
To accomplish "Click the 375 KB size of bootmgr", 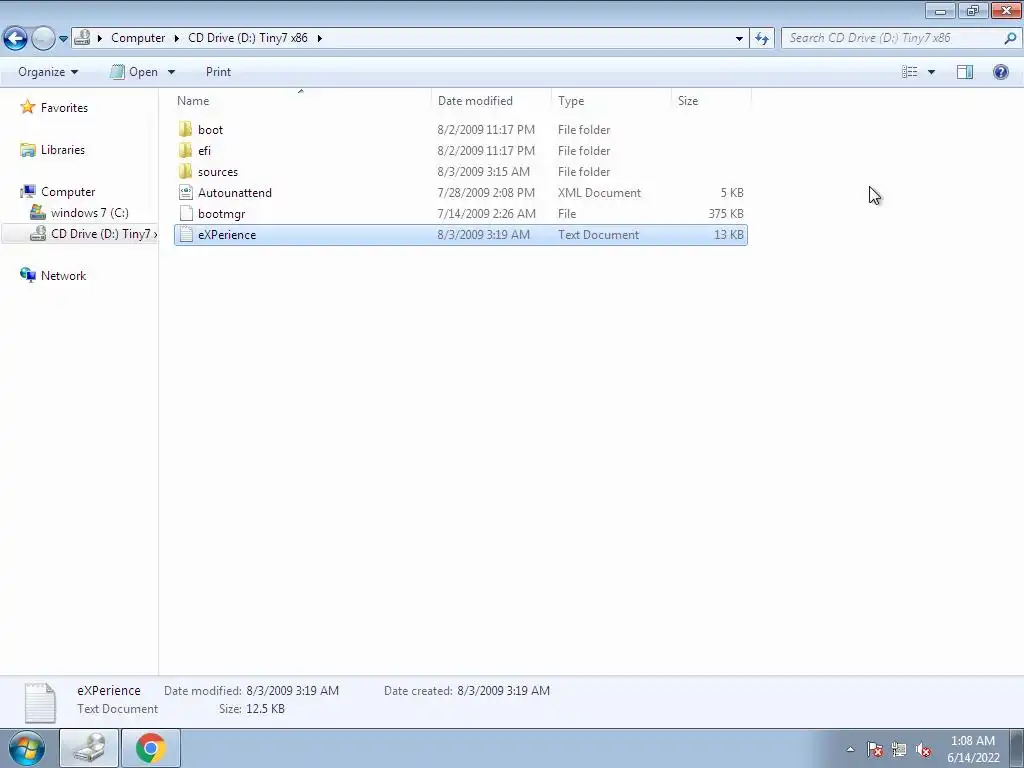I will point(726,214).
